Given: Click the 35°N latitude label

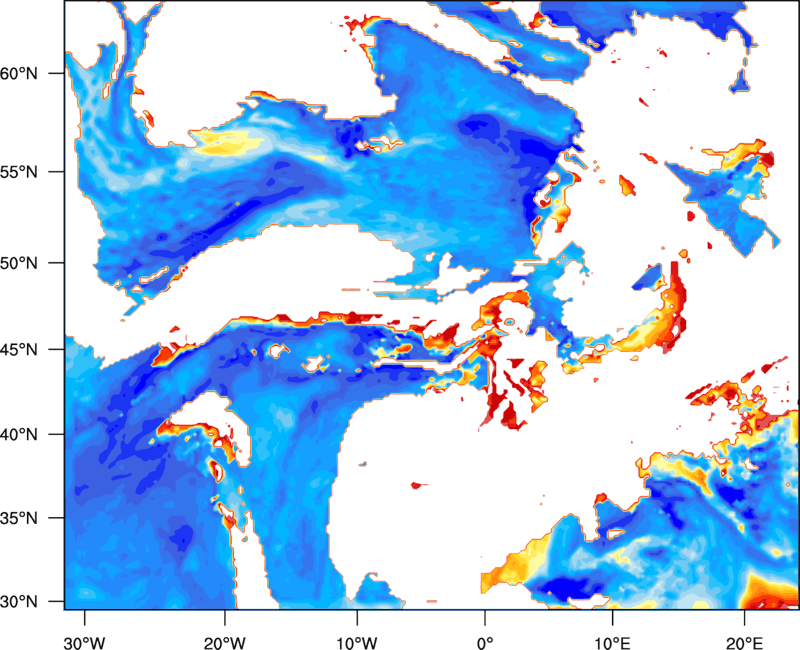Looking at the screenshot, I should (x=19, y=518).
